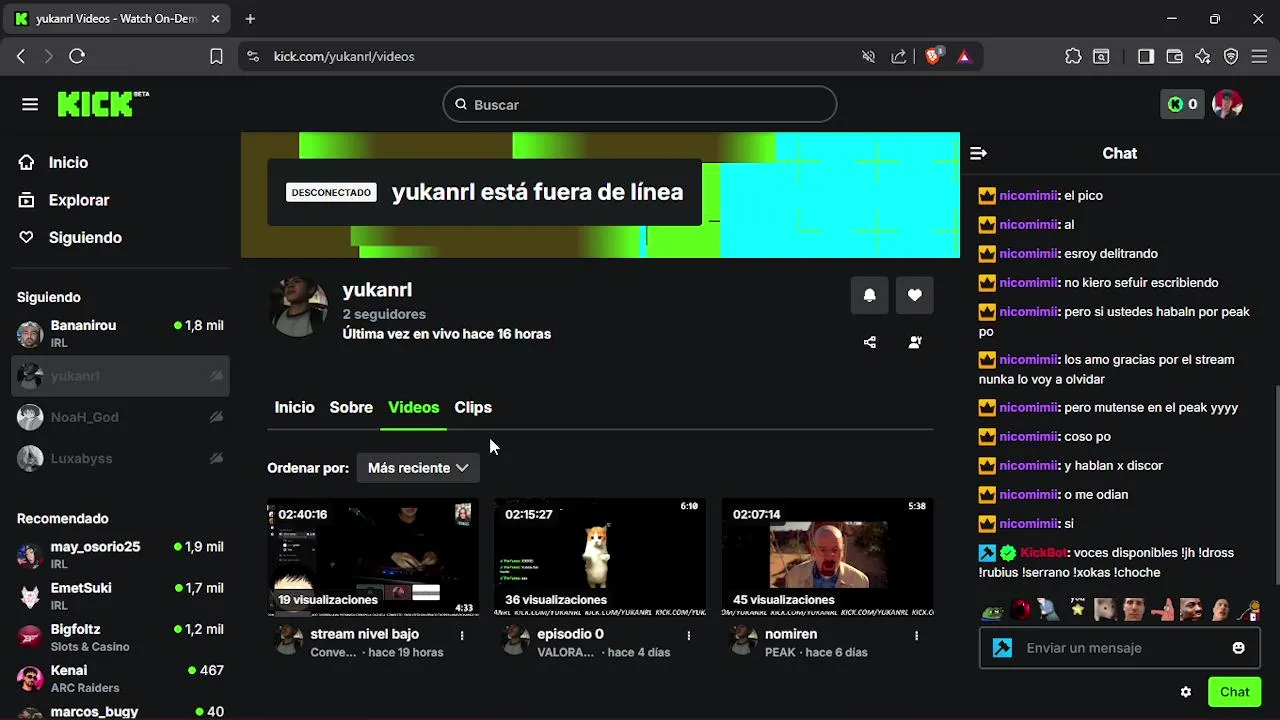Click the chat scrollbar
Viewport: 1280px width, 720px height.
click(1276, 485)
